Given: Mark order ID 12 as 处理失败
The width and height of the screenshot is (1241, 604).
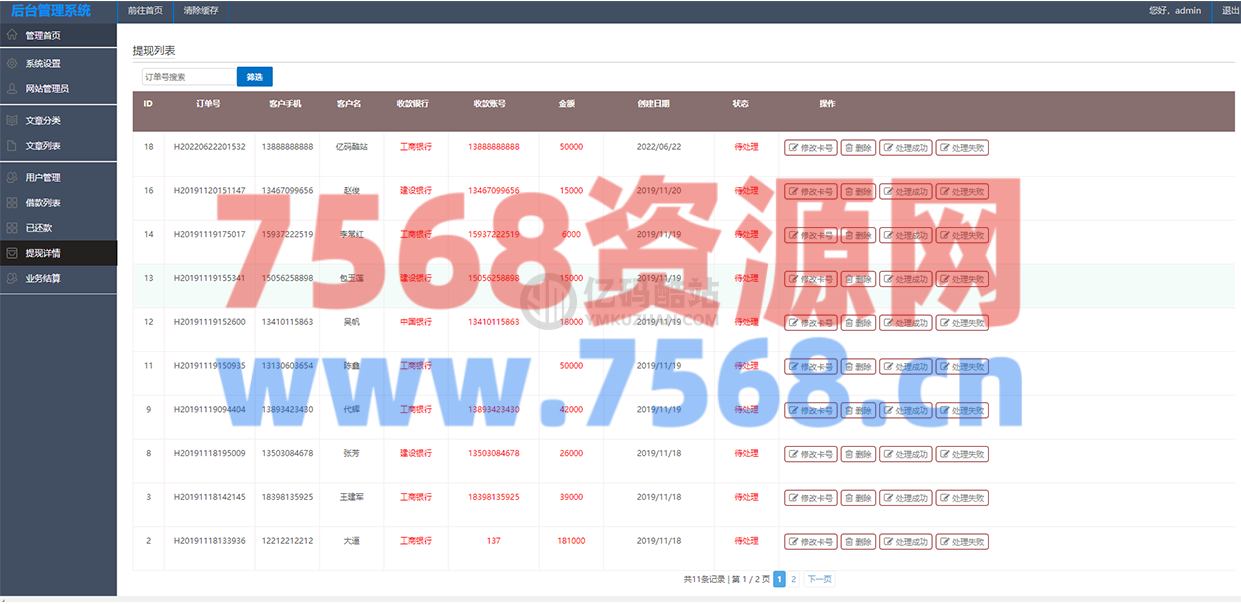Looking at the screenshot, I should 962,322.
